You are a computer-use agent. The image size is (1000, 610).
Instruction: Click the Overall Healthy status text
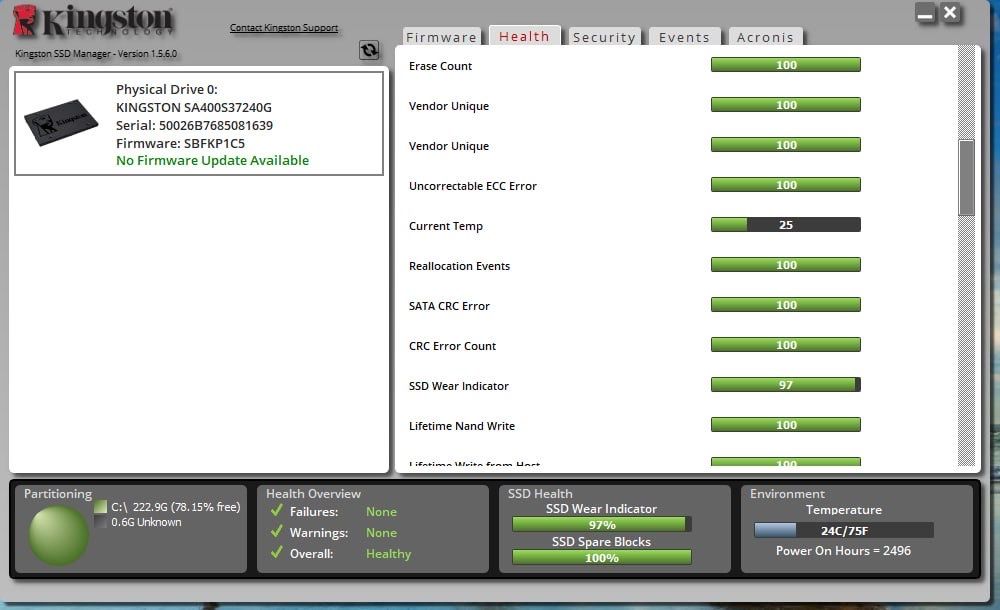pos(388,554)
